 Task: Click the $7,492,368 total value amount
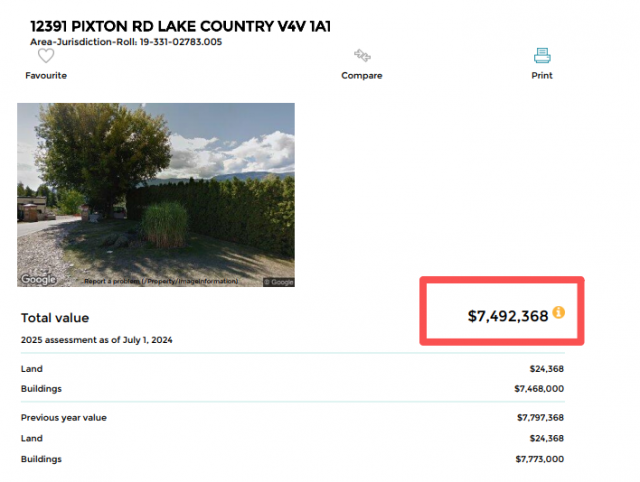[x=508, y=316]
